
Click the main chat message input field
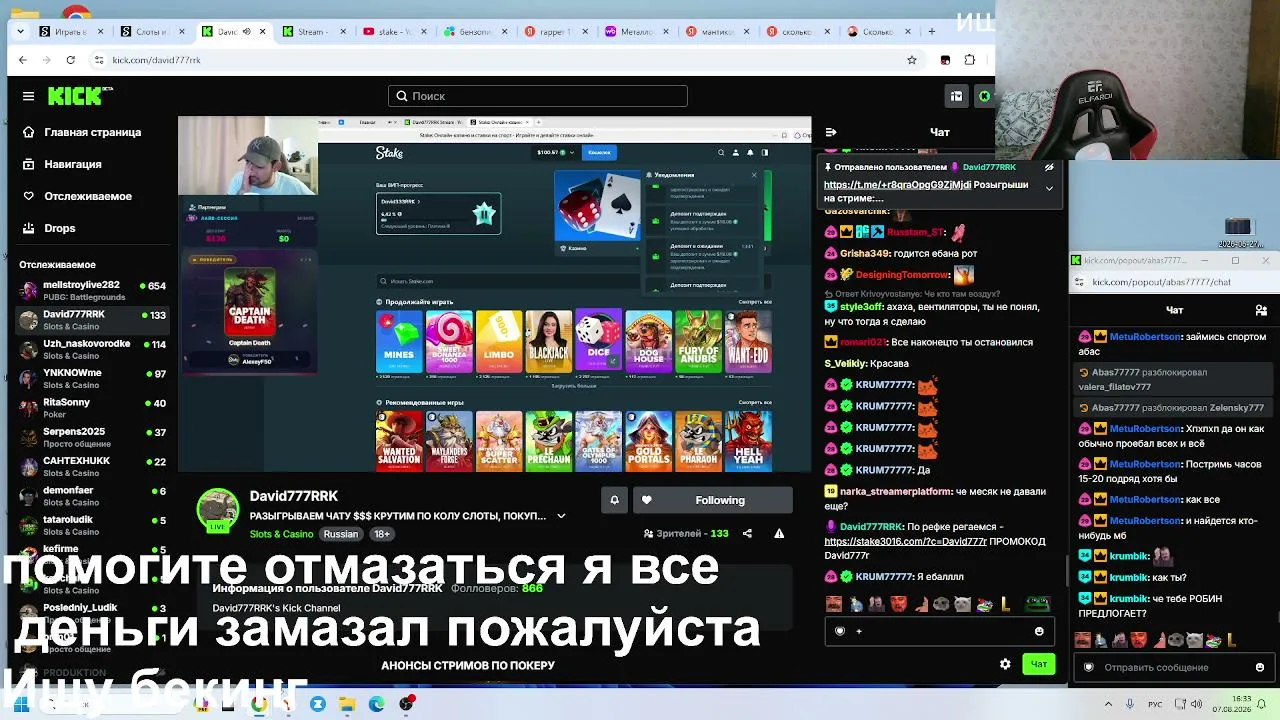pos(940,631)
